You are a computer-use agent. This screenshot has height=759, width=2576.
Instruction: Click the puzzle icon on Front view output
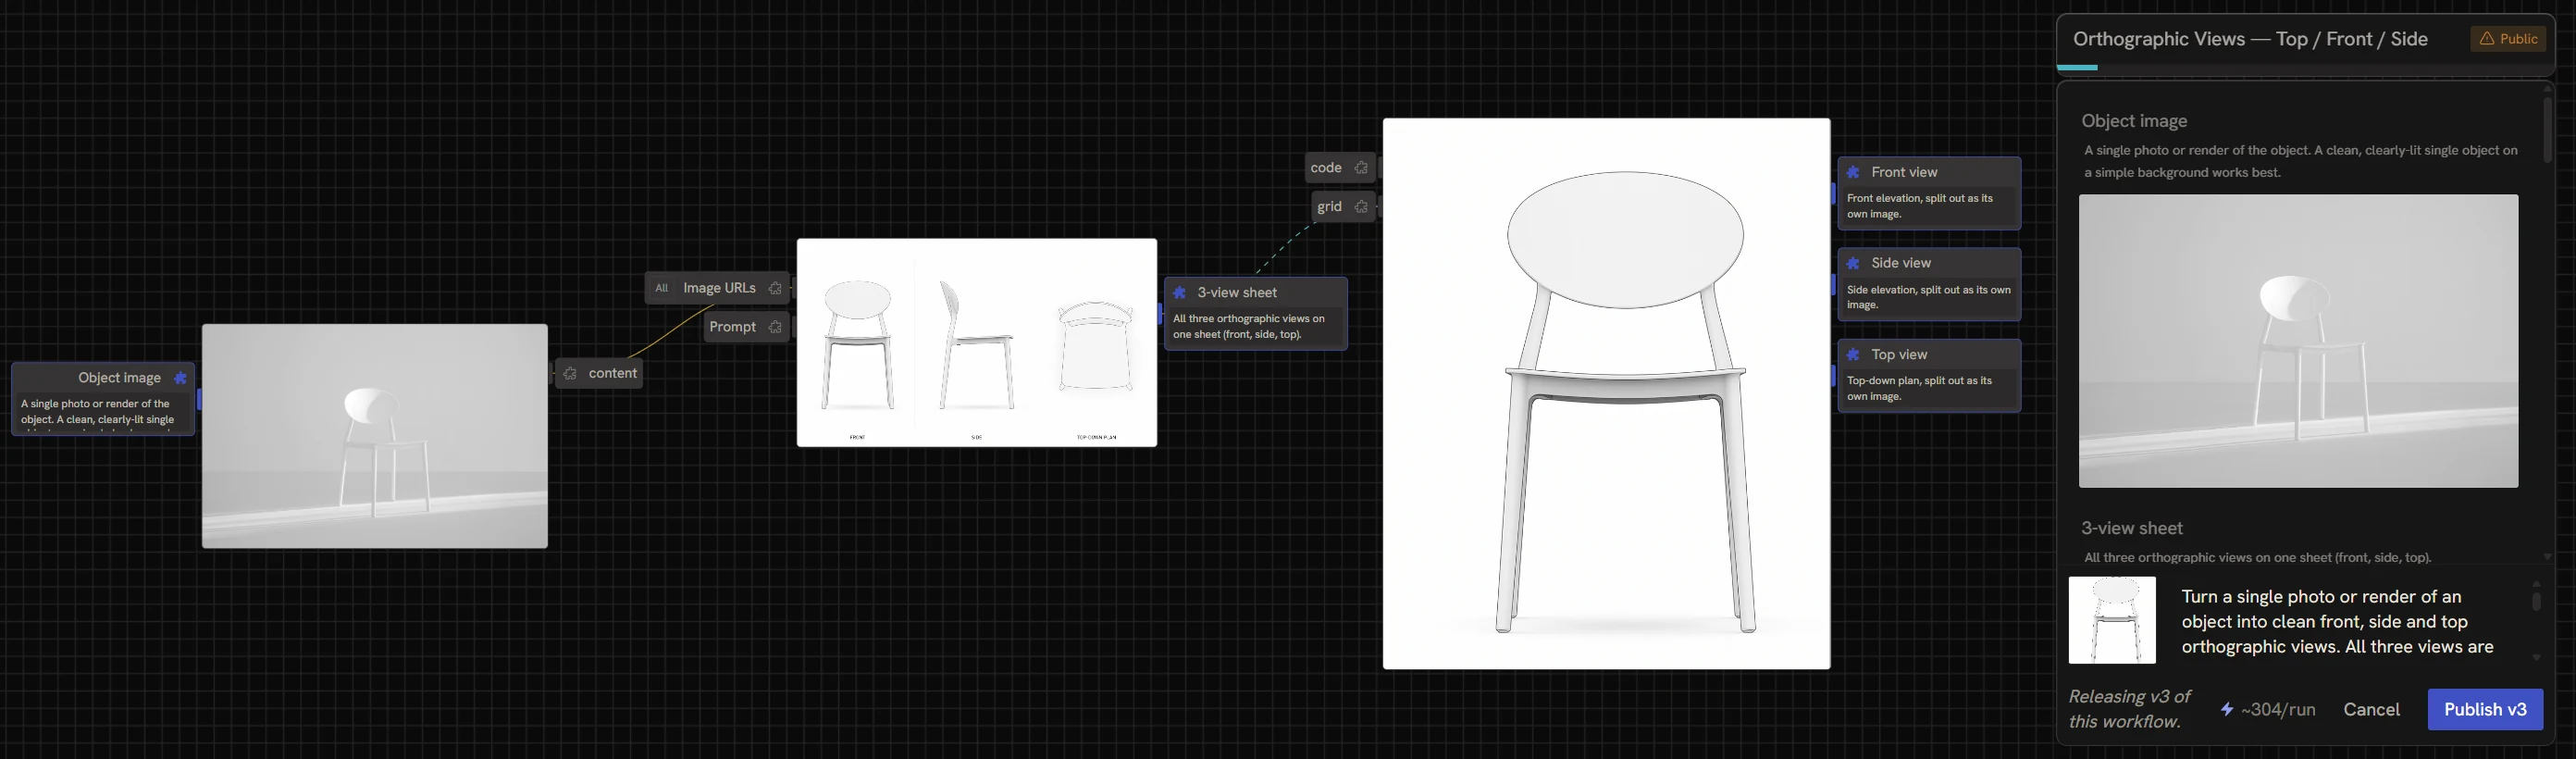(1853, 172)
